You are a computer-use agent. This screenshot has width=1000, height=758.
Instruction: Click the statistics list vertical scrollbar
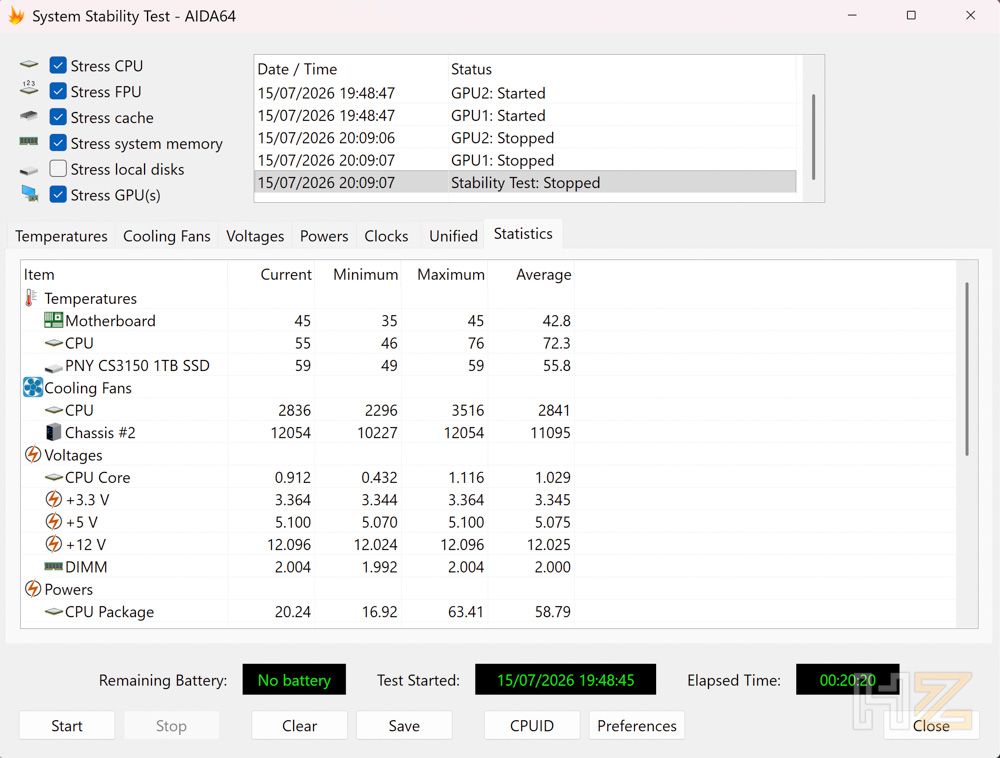tap(967, 369)
